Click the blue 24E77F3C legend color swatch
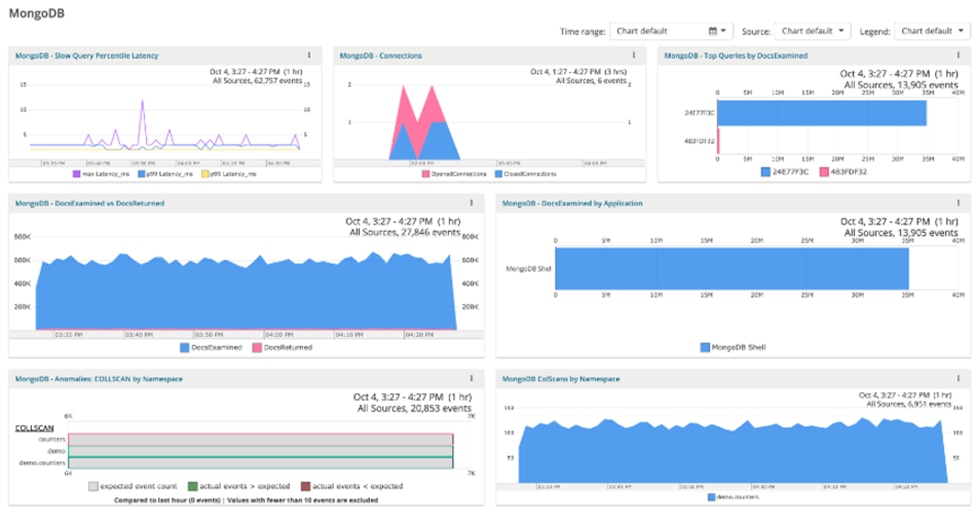This screenshot has height=513, width=975. point(768,172)
